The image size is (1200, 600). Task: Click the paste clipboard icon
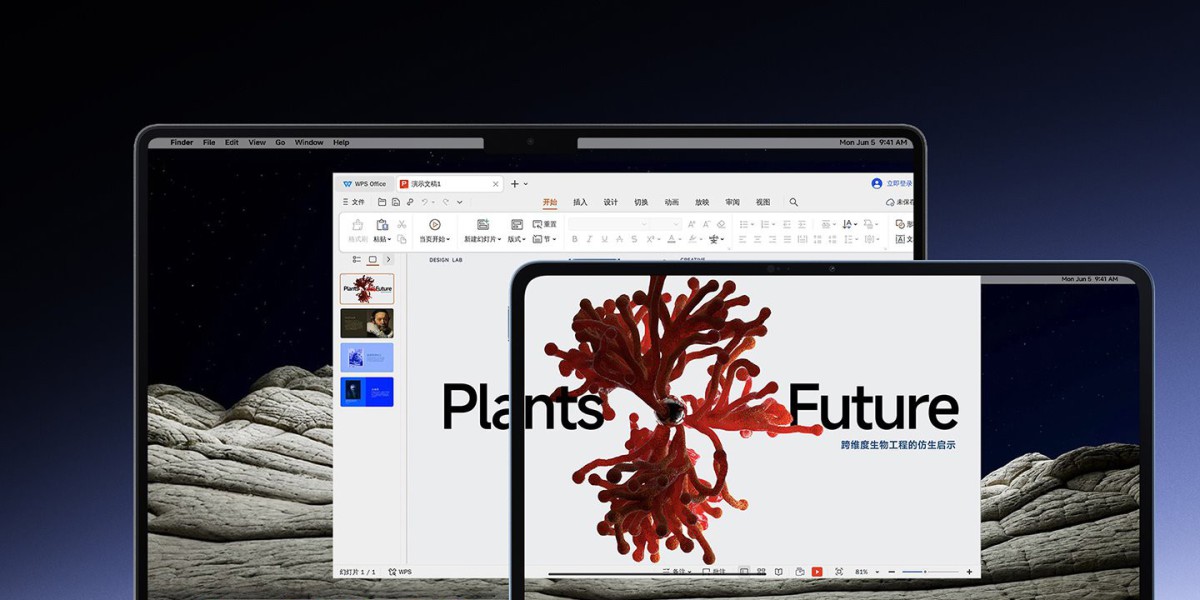click(x=382, y=225)
